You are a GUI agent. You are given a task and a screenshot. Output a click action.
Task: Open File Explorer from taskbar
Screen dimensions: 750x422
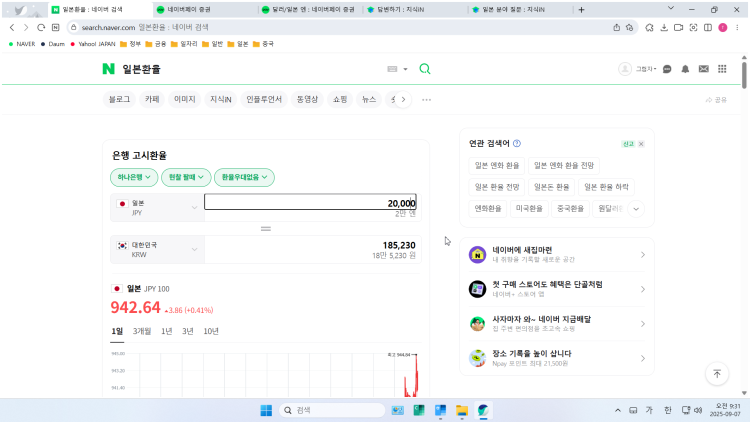462,410
